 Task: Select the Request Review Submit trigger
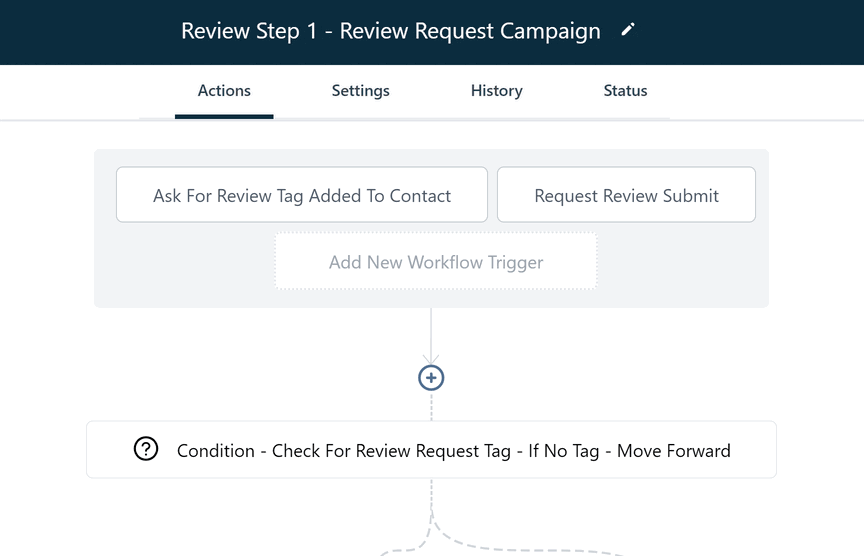click(627, 195)
